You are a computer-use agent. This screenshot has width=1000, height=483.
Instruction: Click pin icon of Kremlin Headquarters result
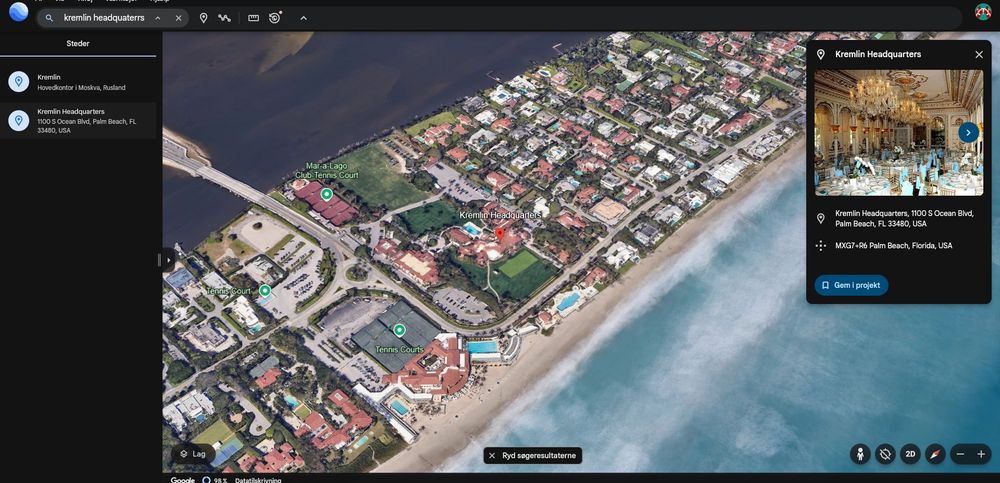(18, 121)
